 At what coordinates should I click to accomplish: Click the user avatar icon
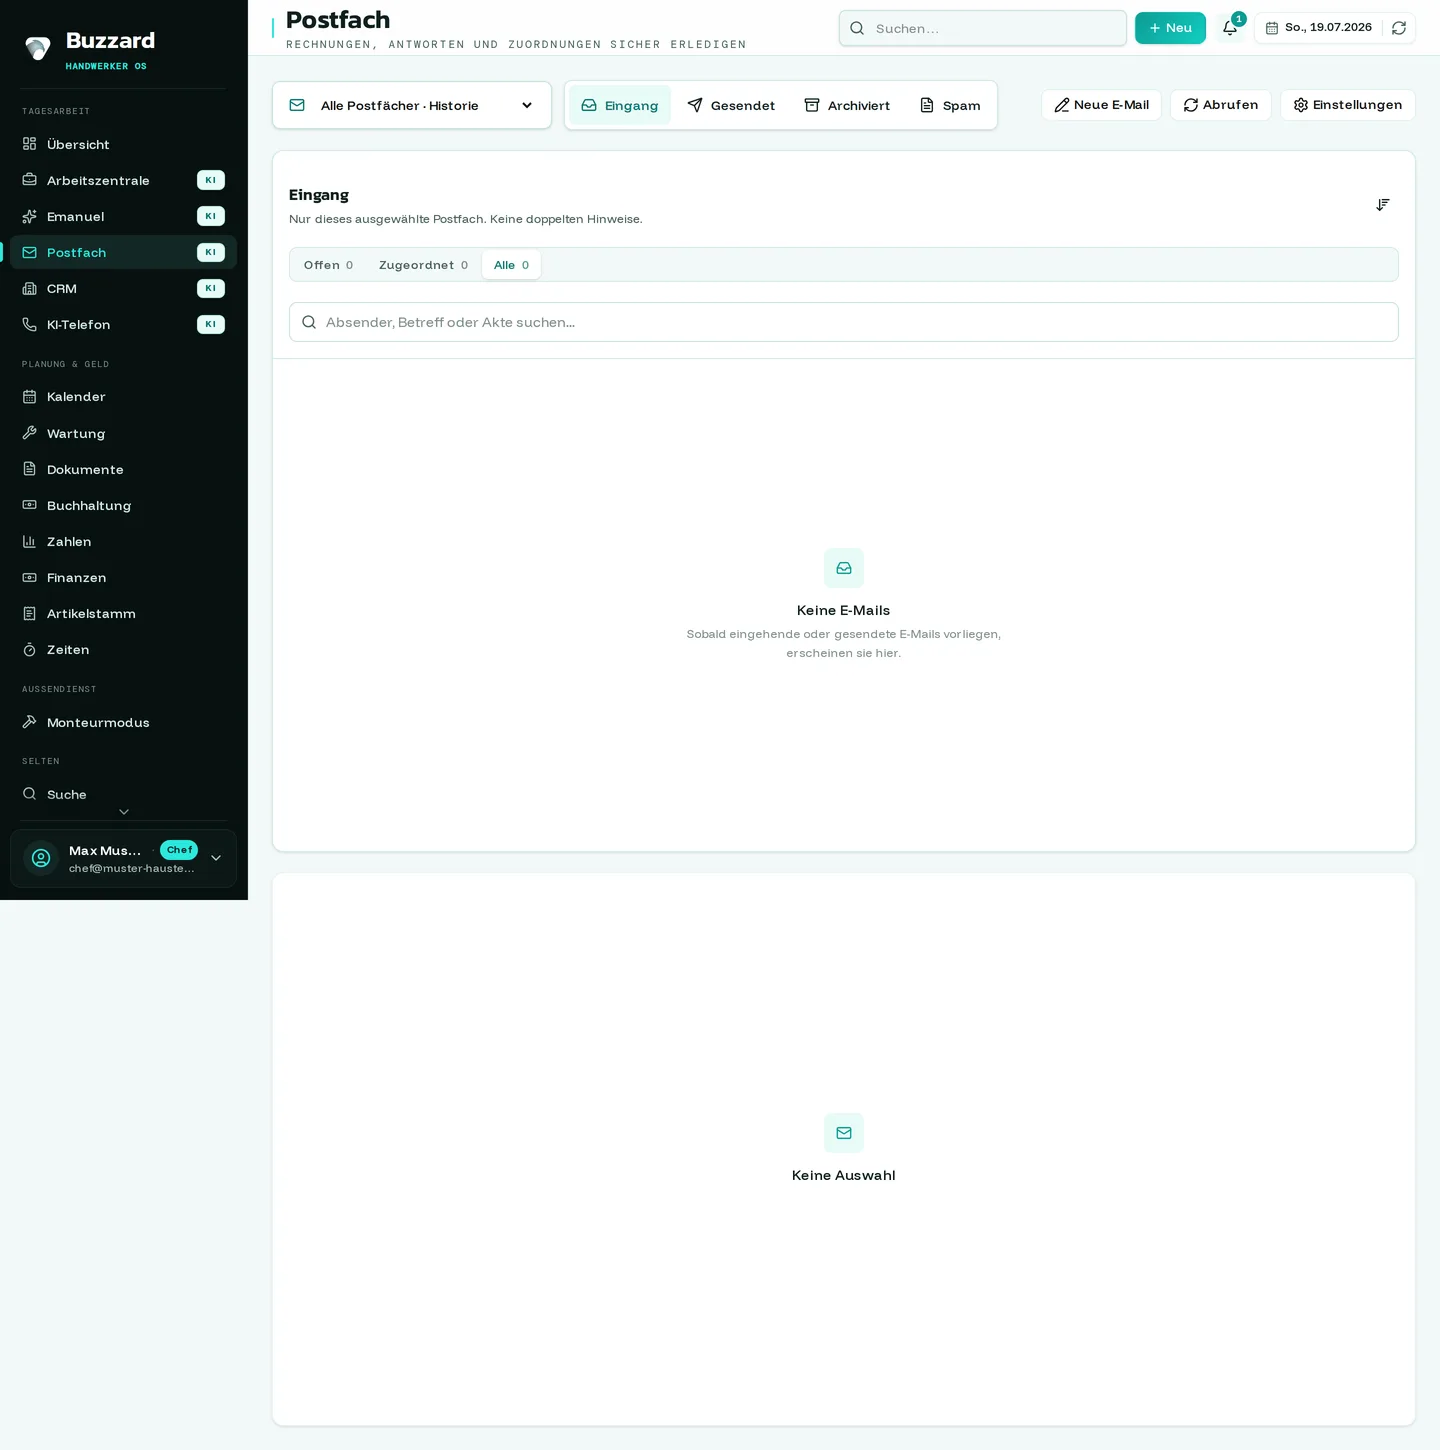tap(41, 858)
